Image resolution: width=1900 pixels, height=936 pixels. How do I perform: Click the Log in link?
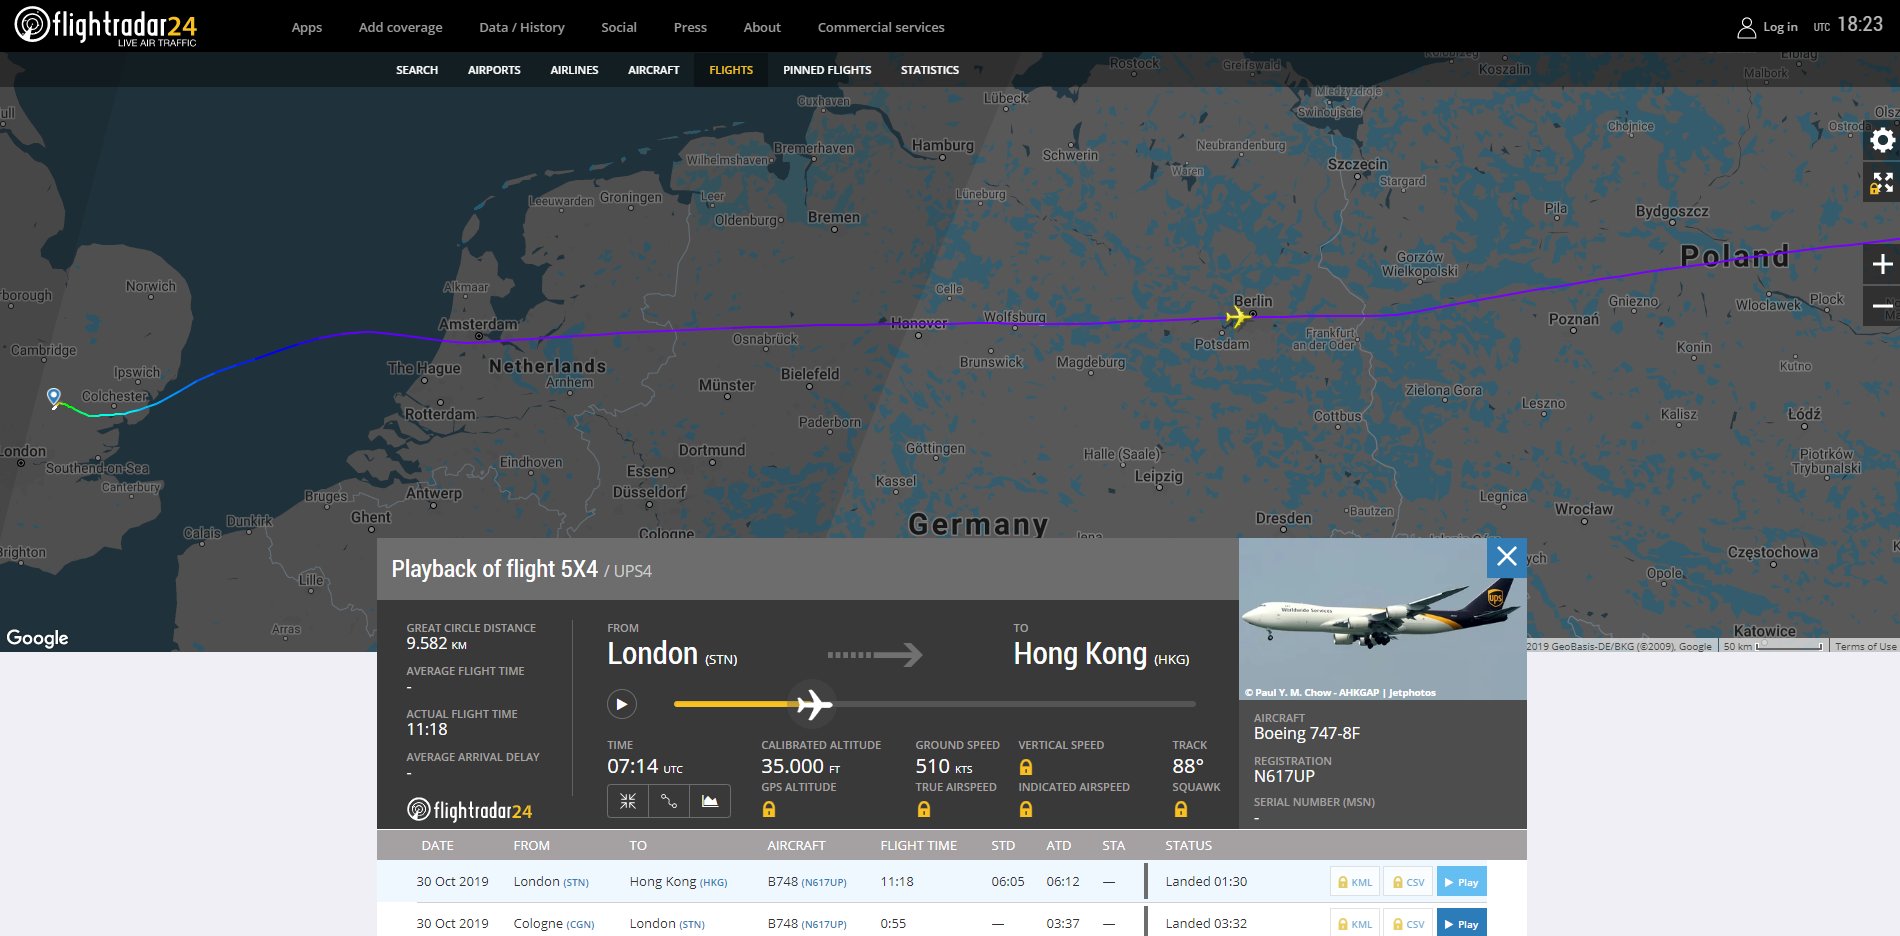pos(1780,27)
